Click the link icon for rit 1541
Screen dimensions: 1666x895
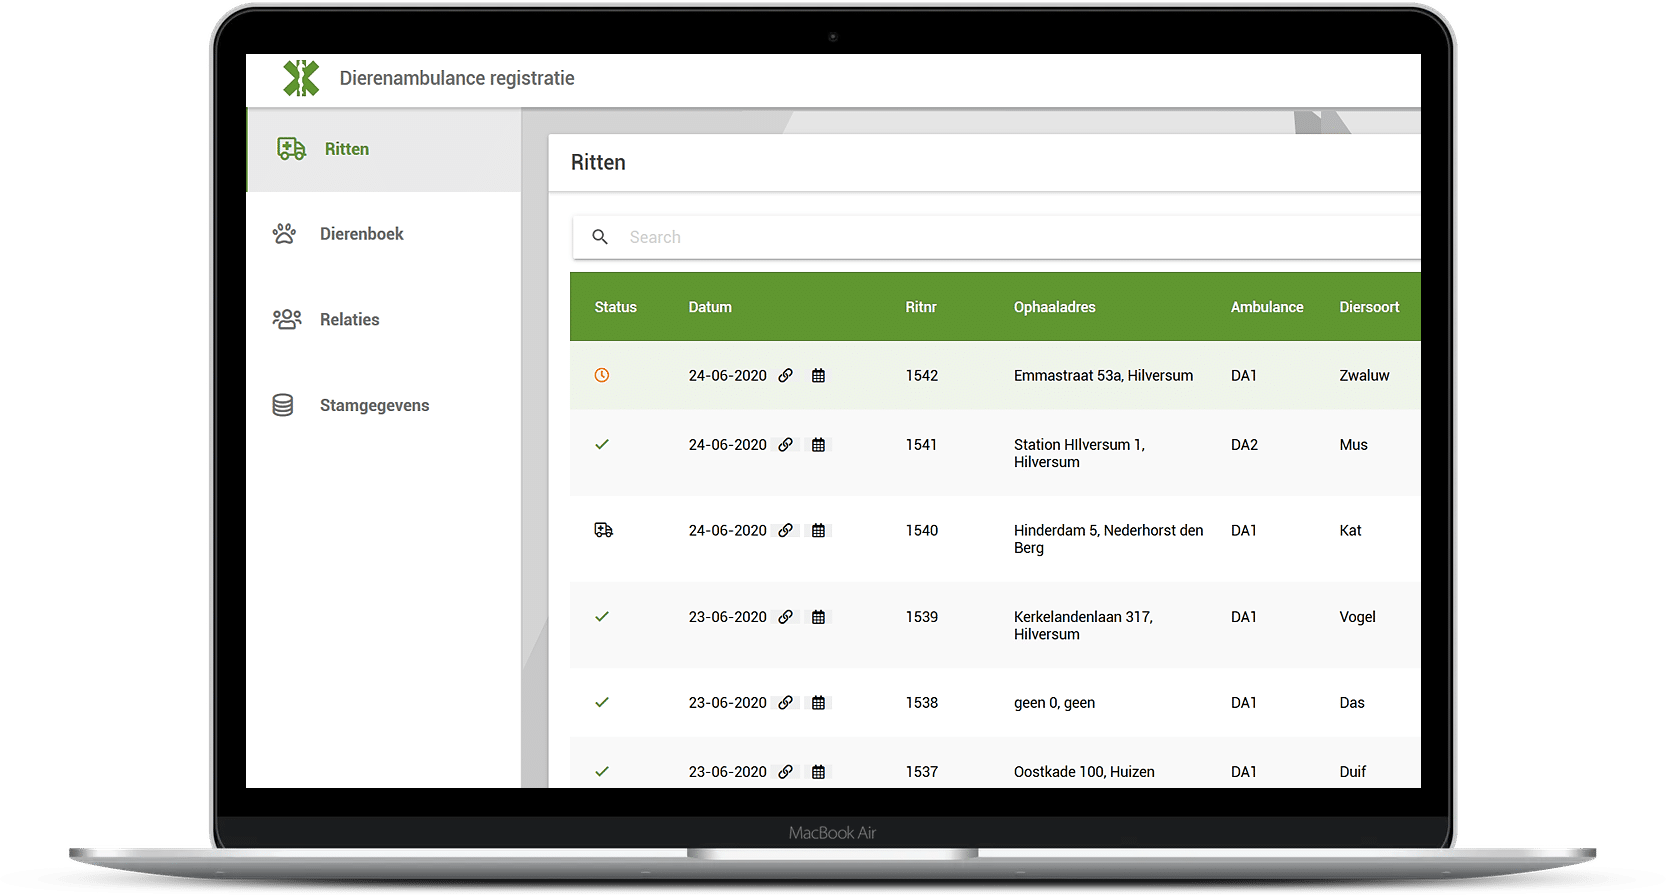click(786, 445)
